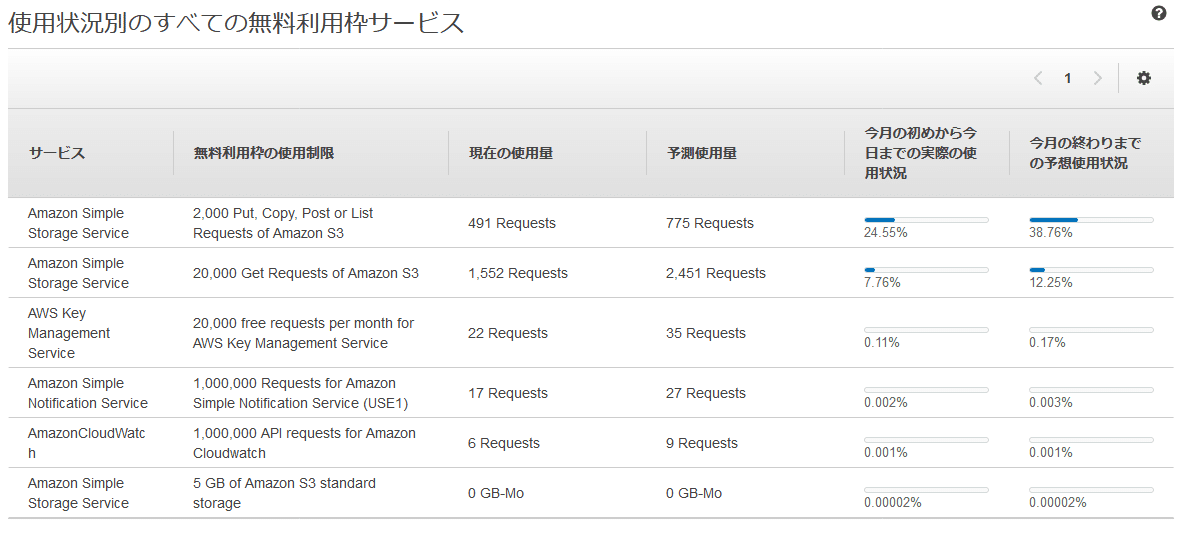Go to next page chevron

coord(1097,78)
